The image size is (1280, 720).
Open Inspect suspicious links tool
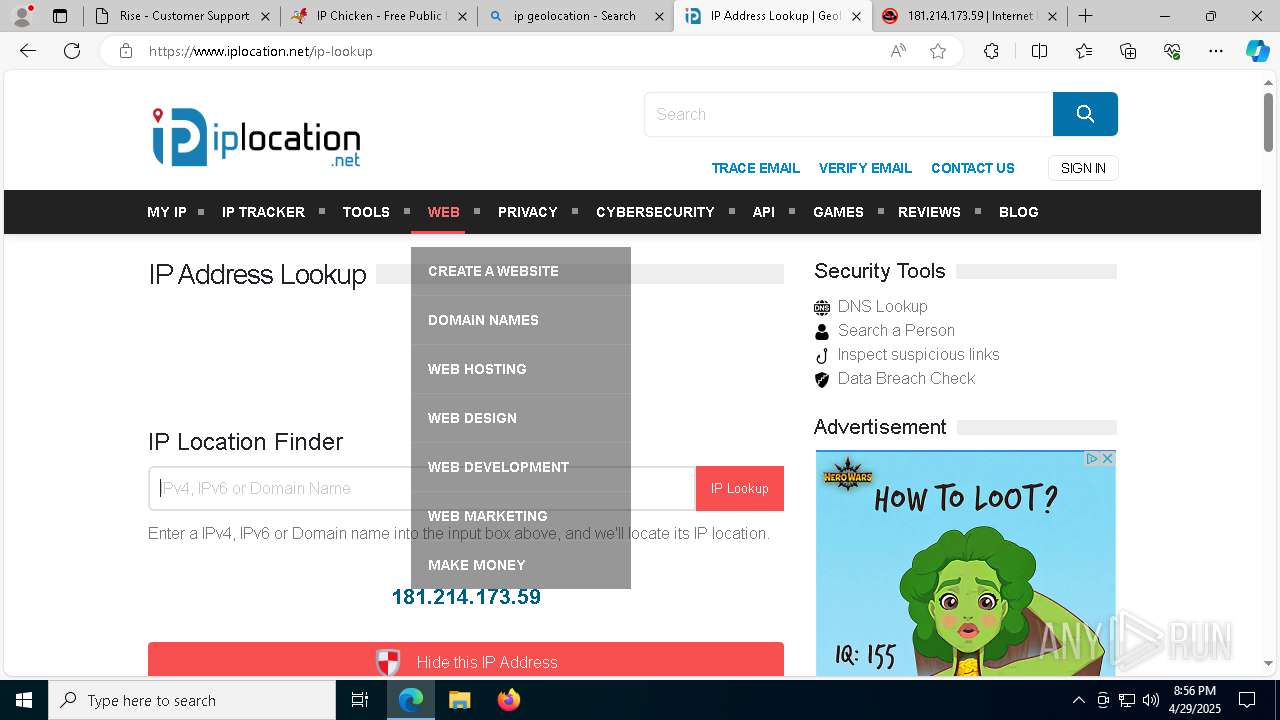click(x=918, y=354)
